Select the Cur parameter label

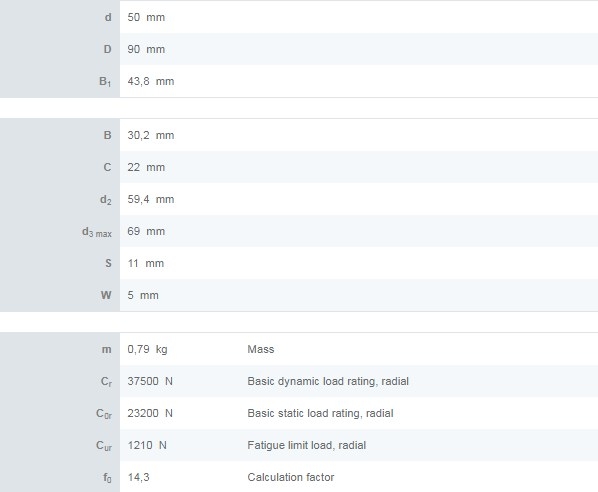tap(104, 446)
